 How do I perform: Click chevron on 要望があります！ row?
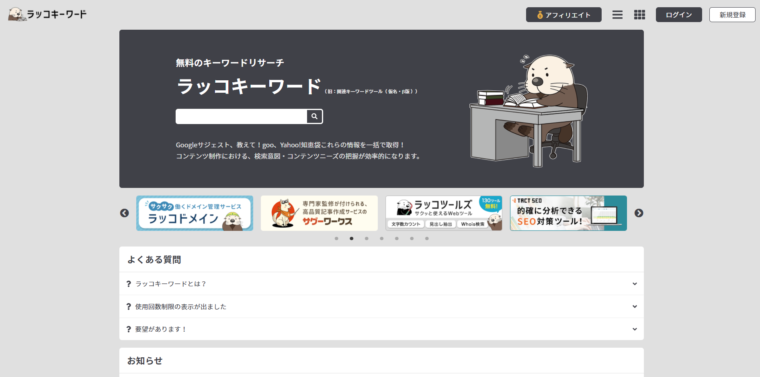click(x=634, y=329)
